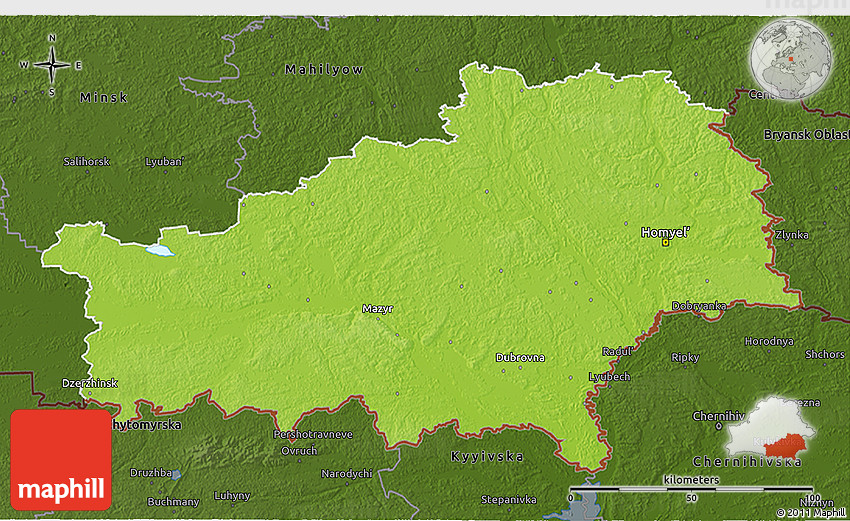Screen dimensions: 850x521
Task: Click the Dzerzhinsk town label
Action: point(90,383)
